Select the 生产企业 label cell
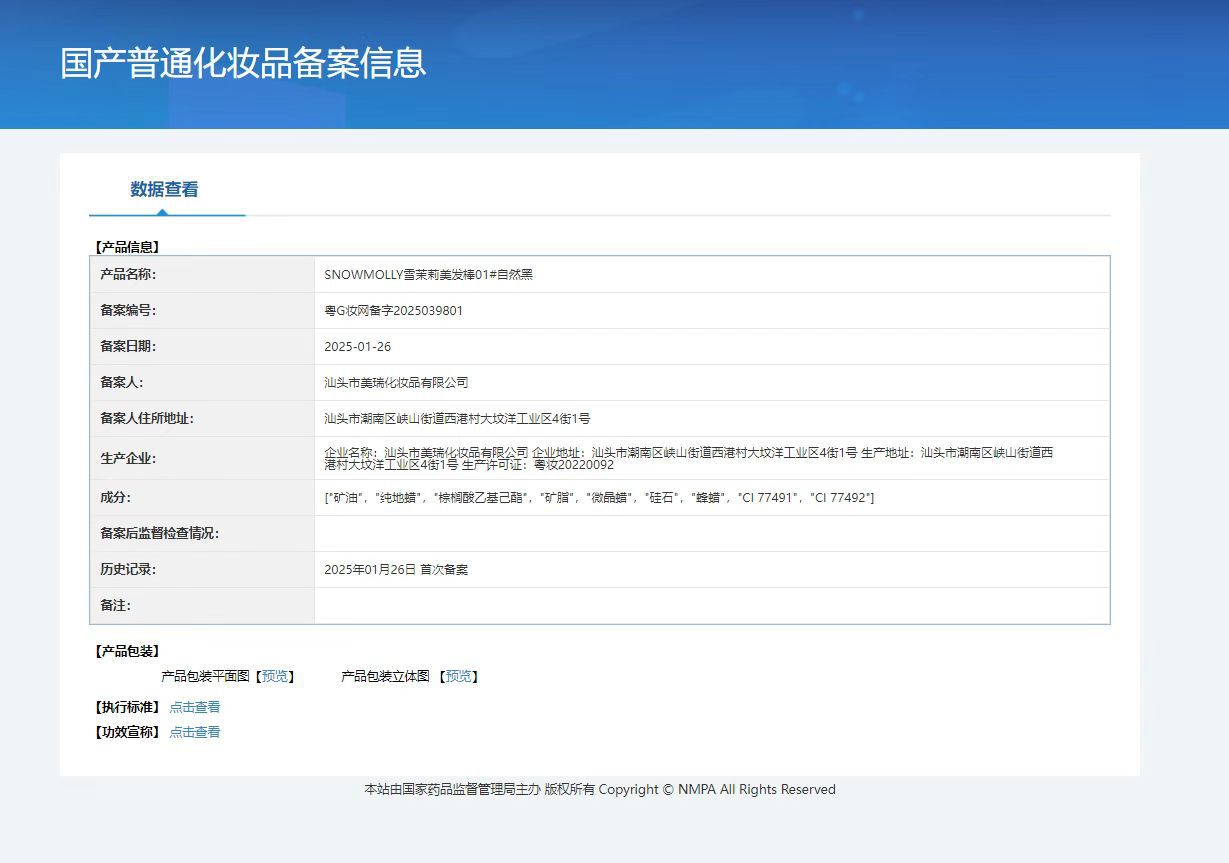The image size is (1229, 863). click(x=202, y=458)
